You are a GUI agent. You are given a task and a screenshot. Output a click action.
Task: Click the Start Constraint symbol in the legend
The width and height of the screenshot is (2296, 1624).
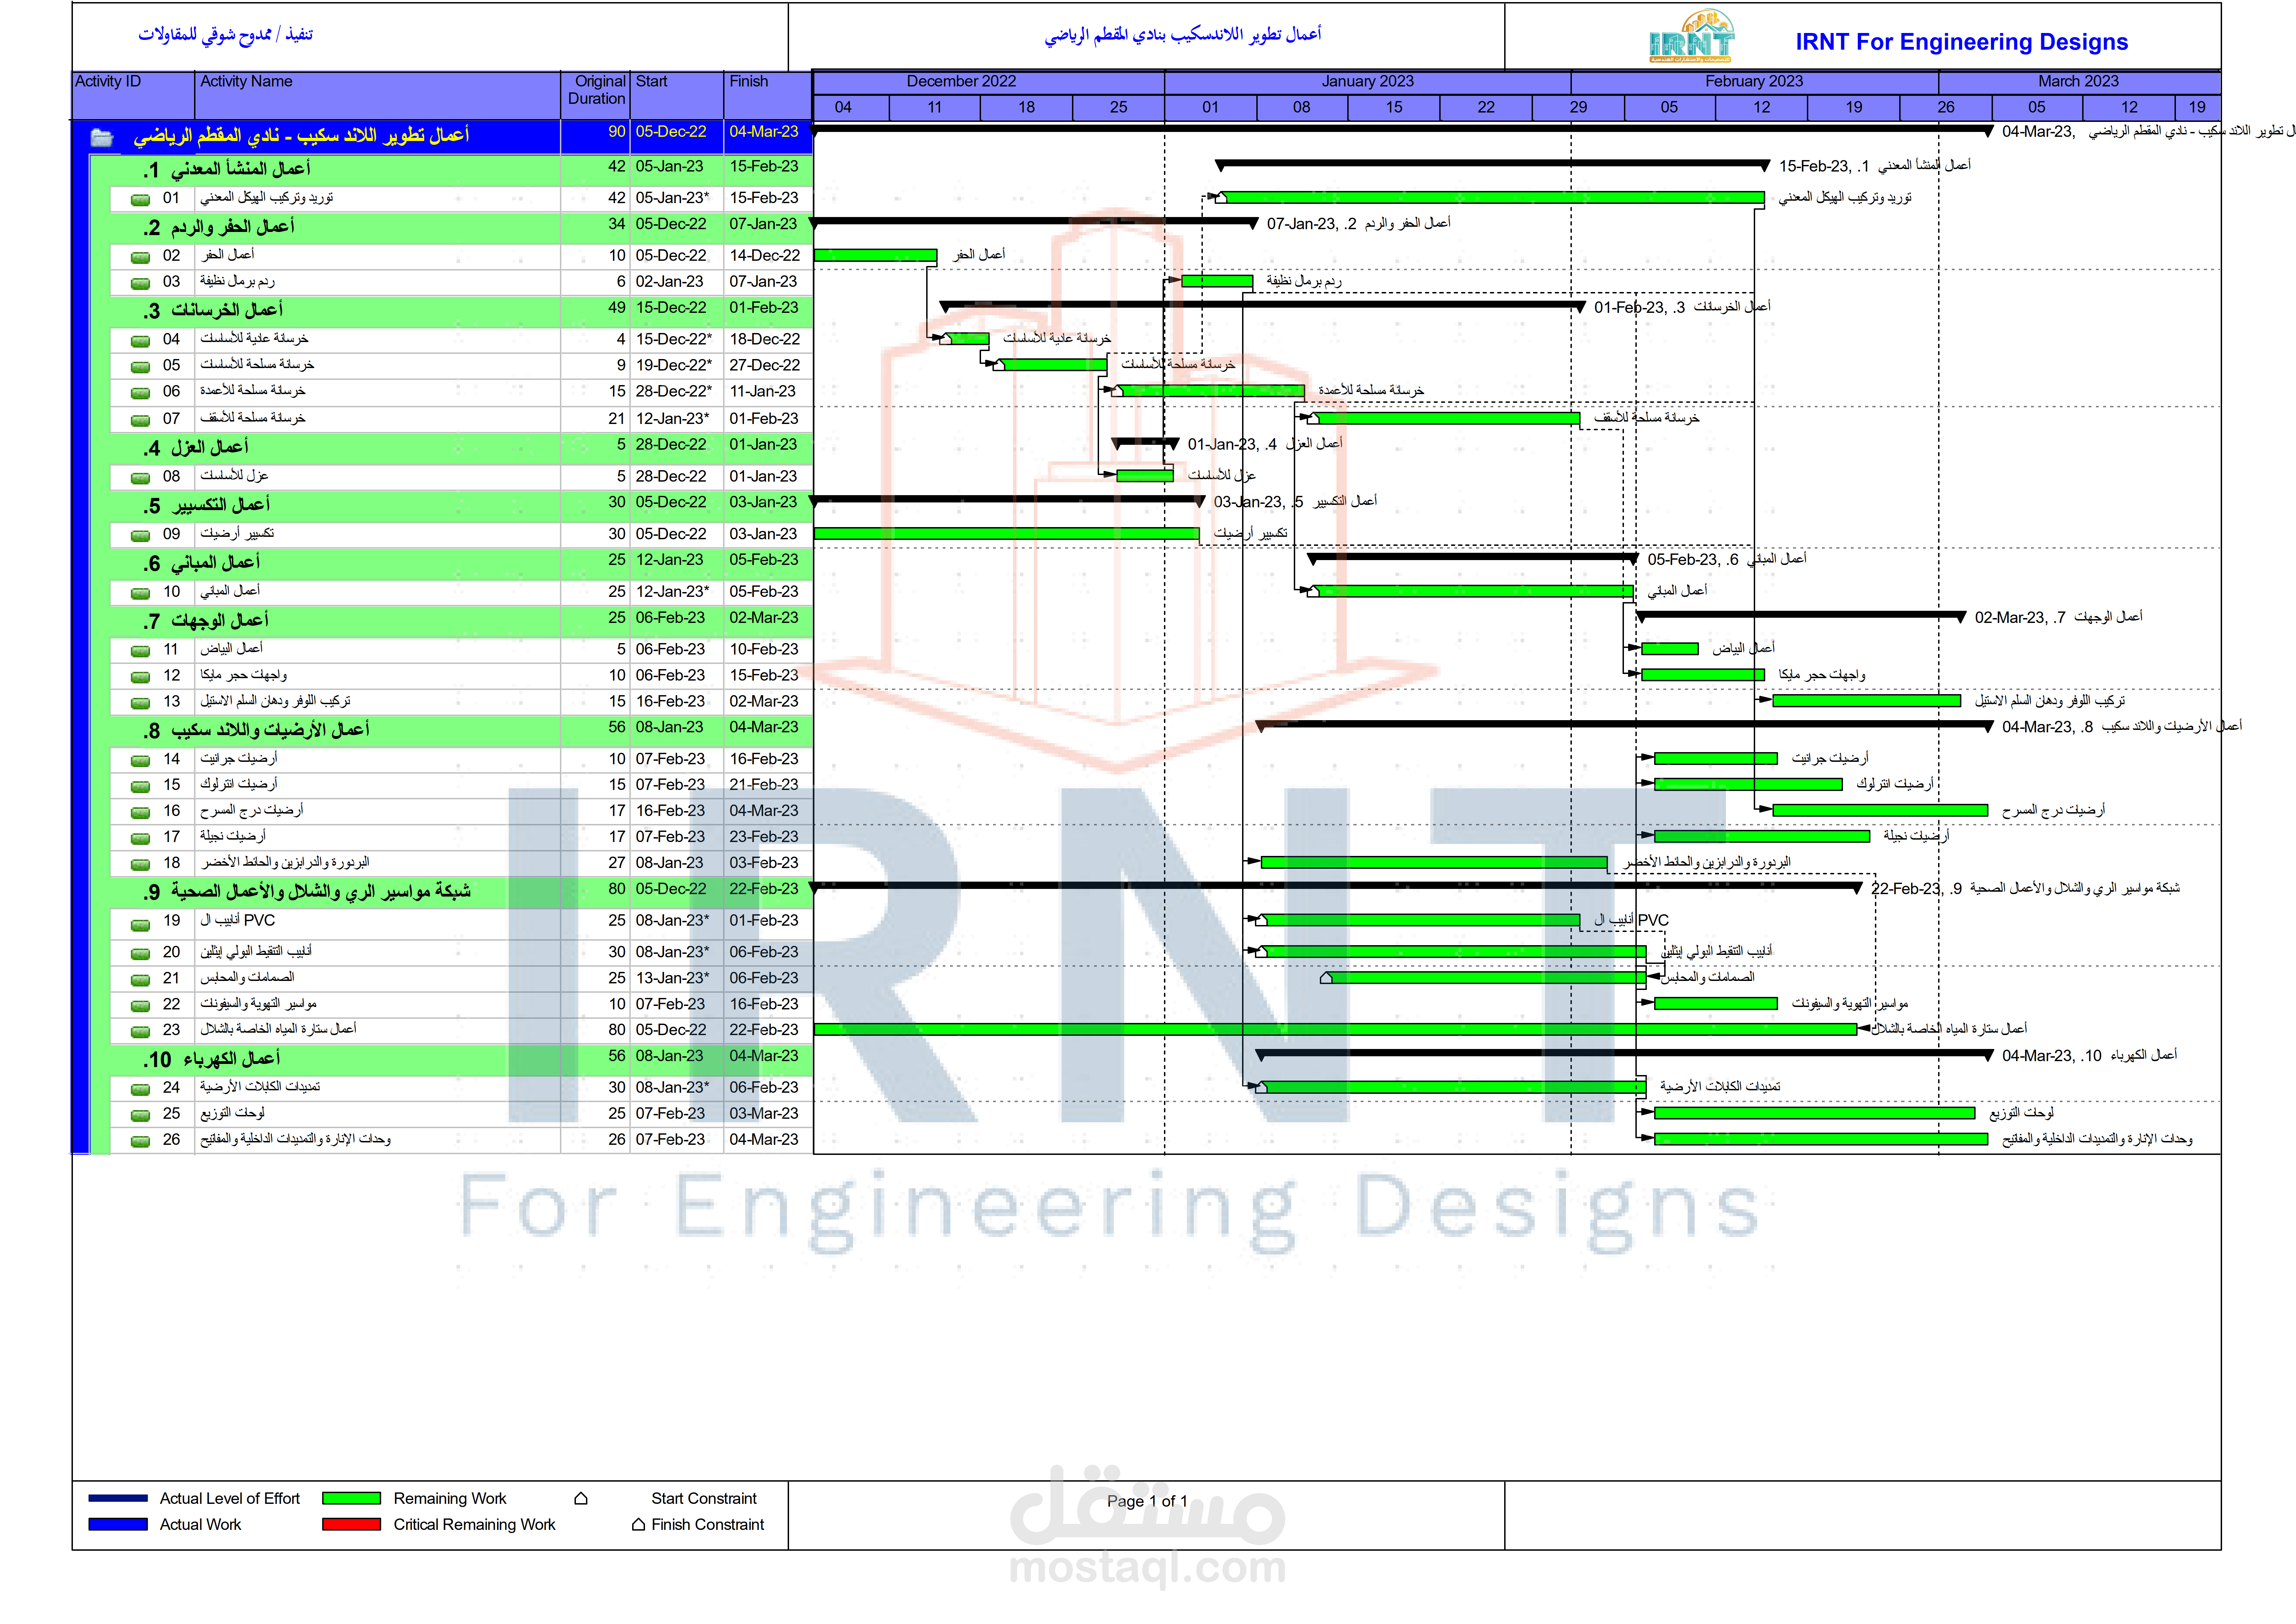point(581,1498)
